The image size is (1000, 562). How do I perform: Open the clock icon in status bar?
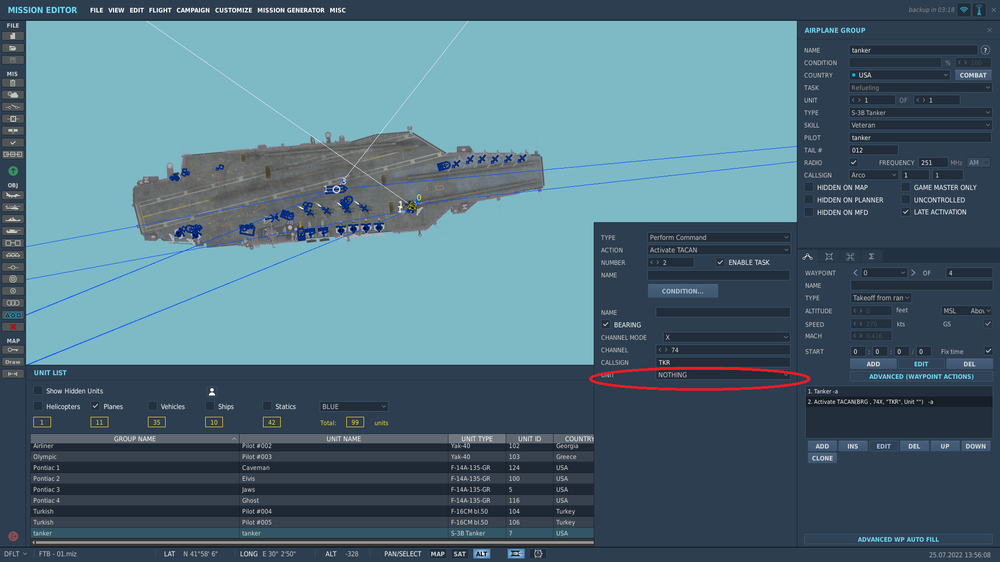(539, 553)
